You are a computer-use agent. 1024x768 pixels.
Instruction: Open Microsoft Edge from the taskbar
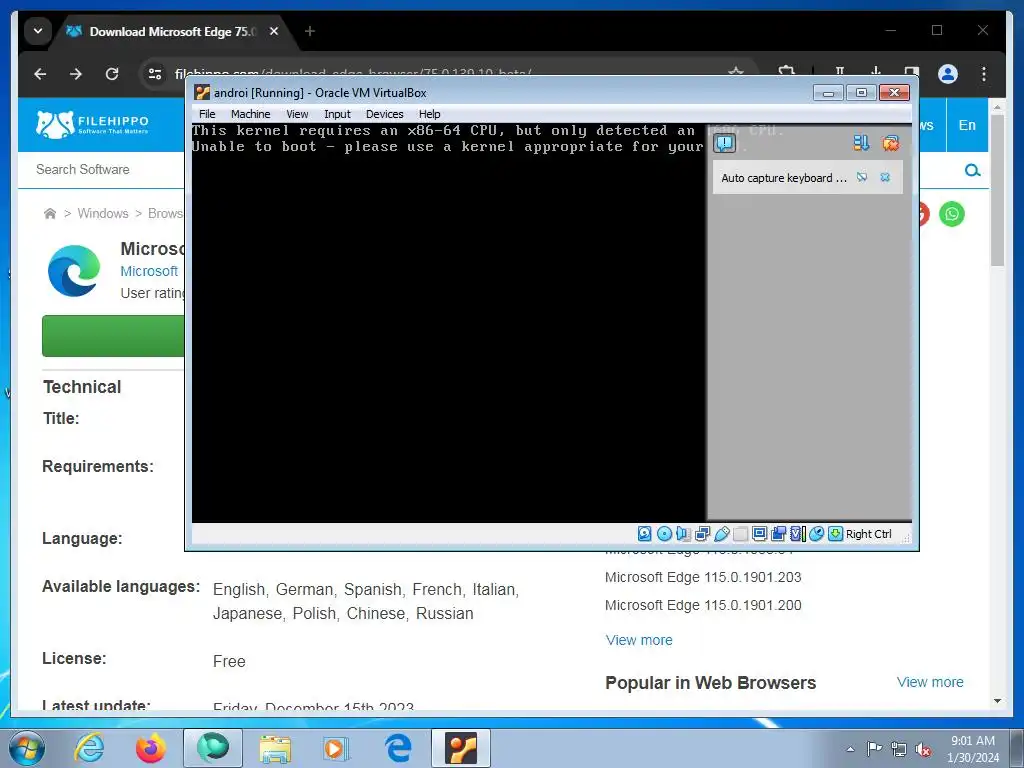[x=398, y=748]
